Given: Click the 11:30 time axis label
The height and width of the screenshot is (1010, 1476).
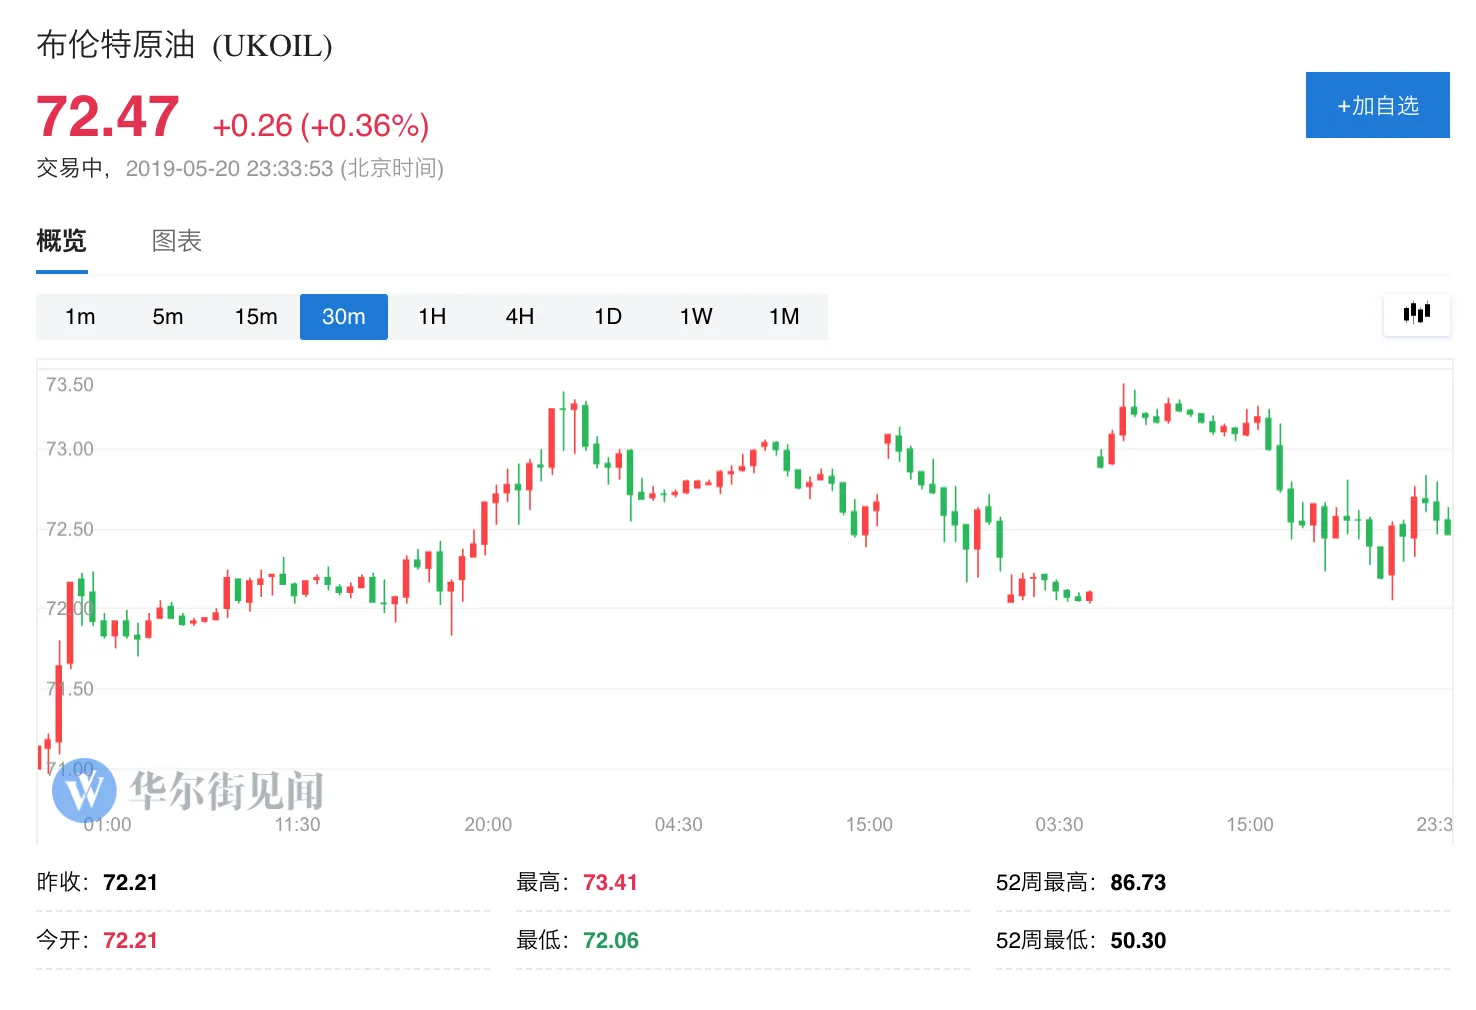Looking at the screenshot, I should (x=297, y=824).
